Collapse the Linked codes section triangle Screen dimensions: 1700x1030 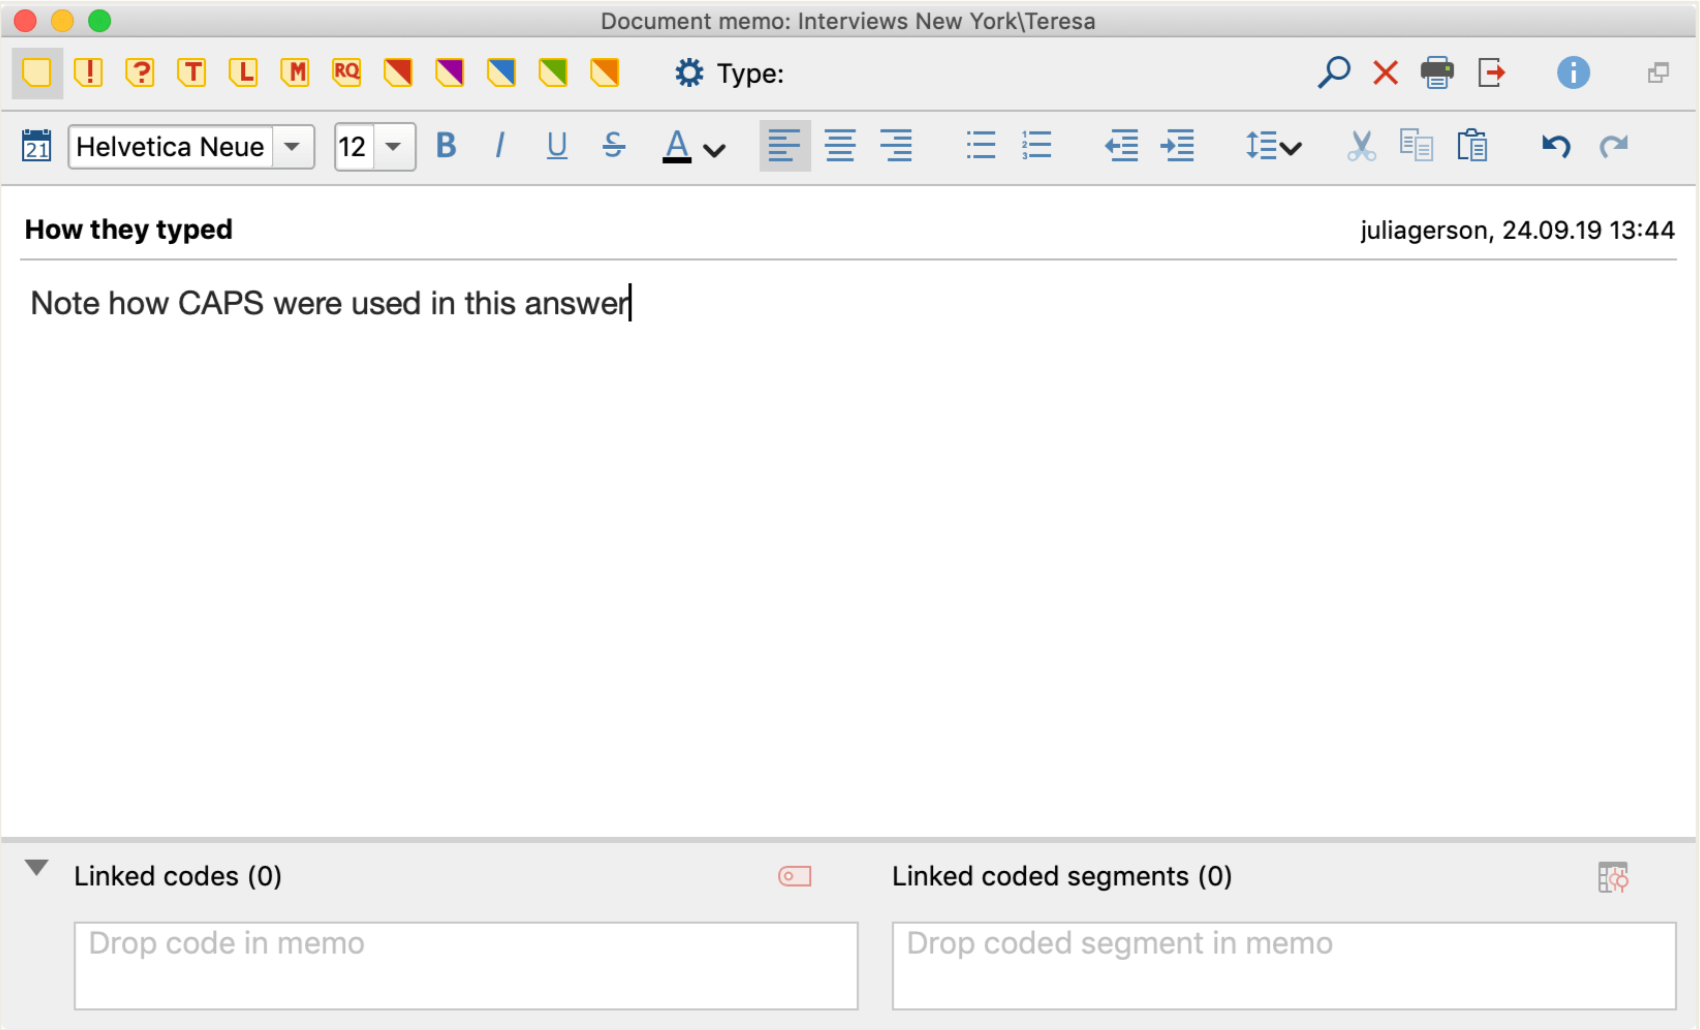tap(37, 868)
